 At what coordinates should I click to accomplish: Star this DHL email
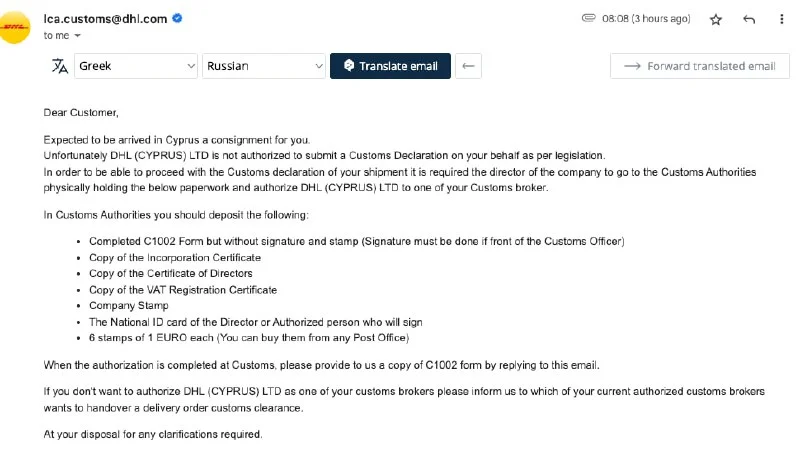click(x=716, y=19)
